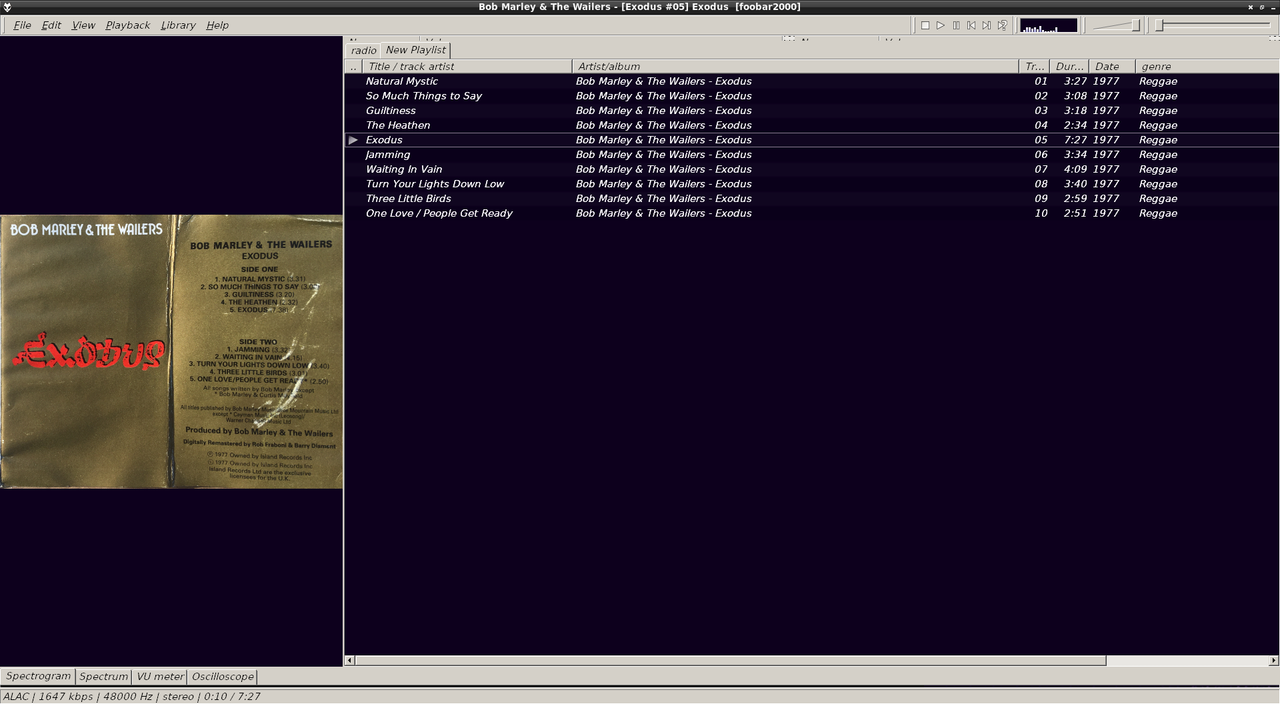Click the status bar ALAC playback info

tap(132, 696)
